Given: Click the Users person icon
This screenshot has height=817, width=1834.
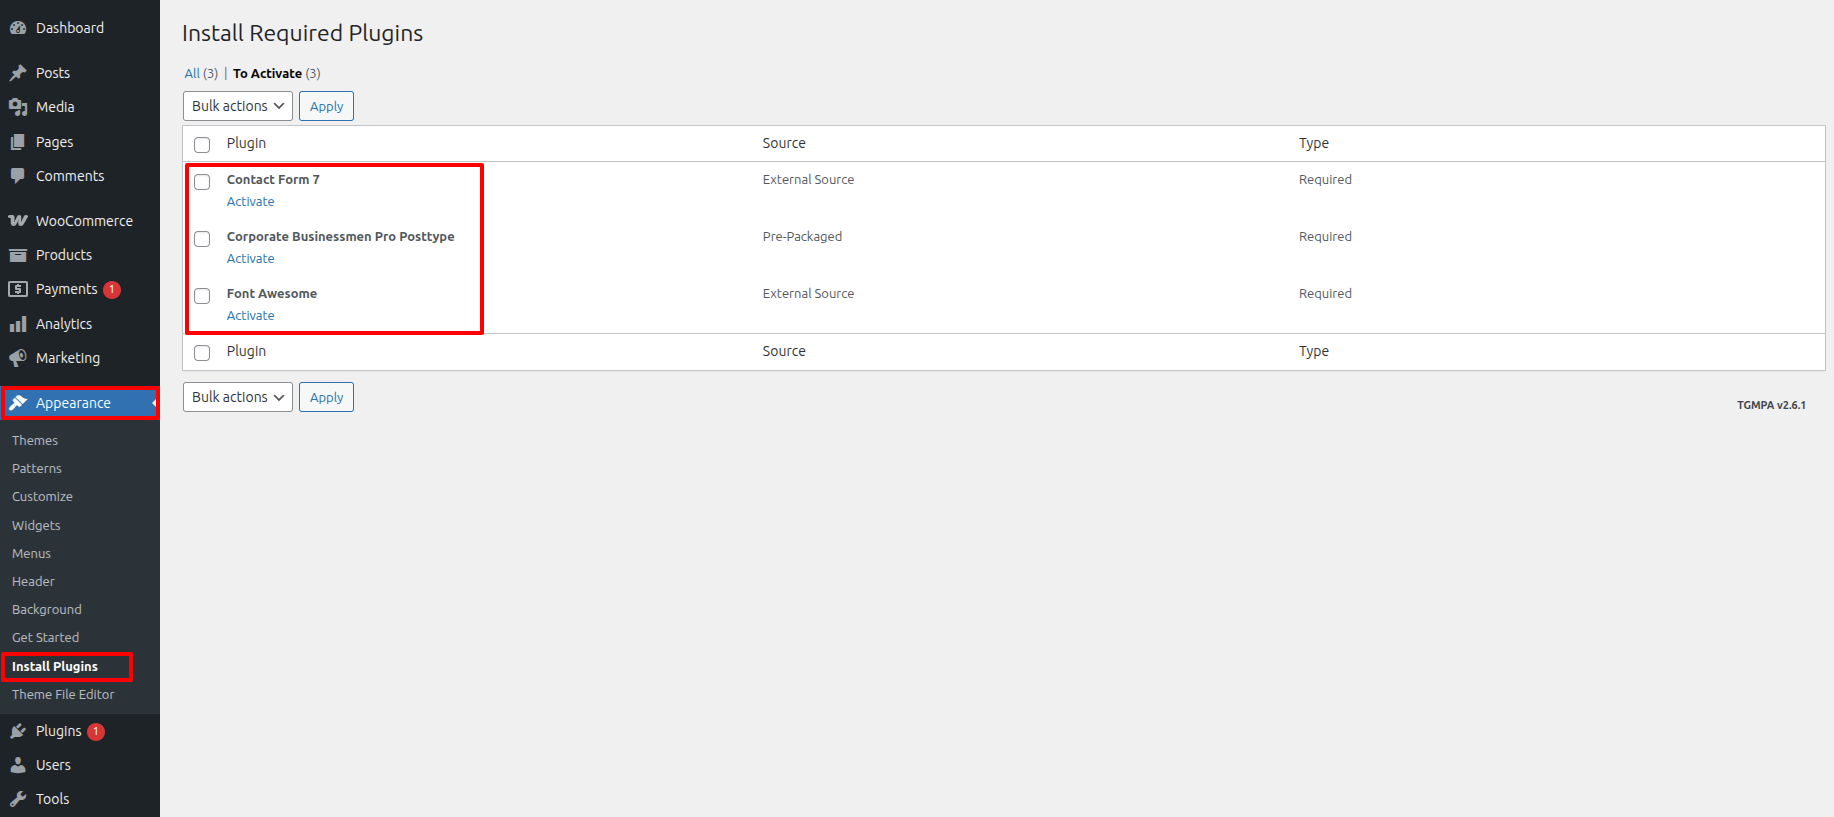Looking at the screenshot, I should (18, 765).
